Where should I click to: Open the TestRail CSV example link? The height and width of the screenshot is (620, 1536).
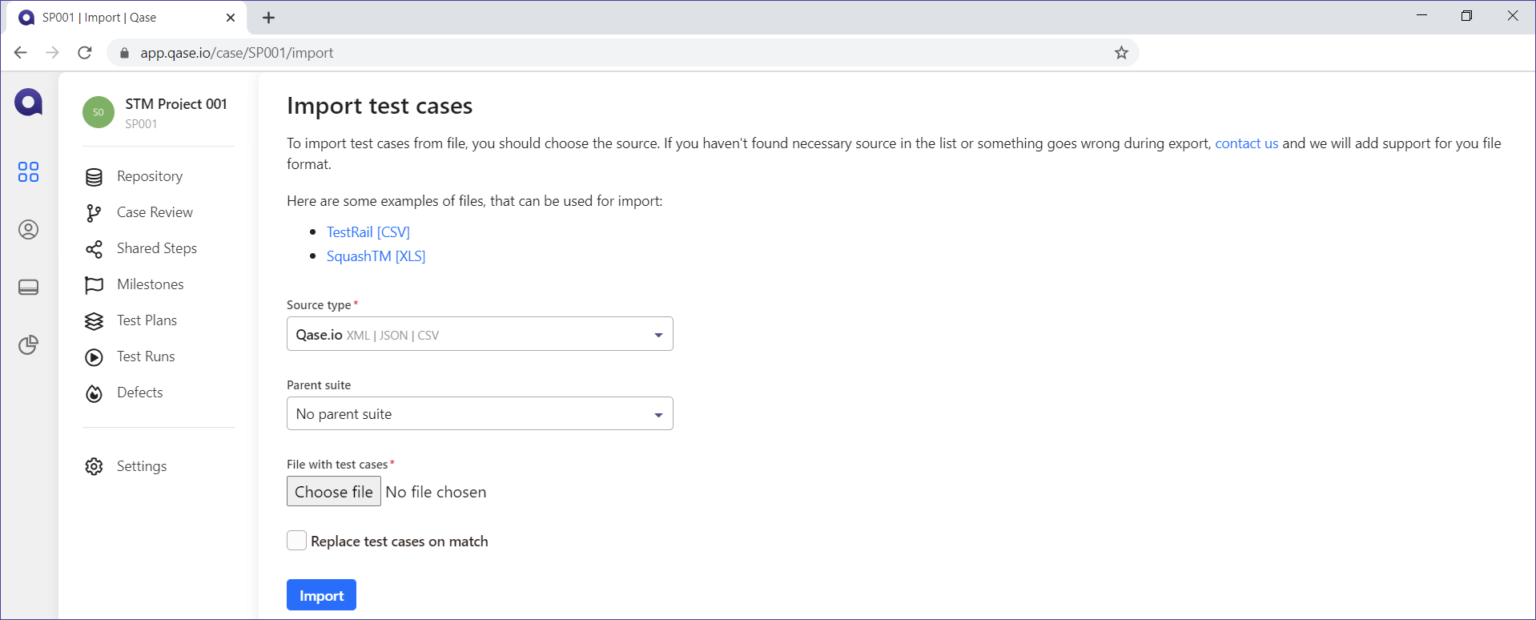368,231
